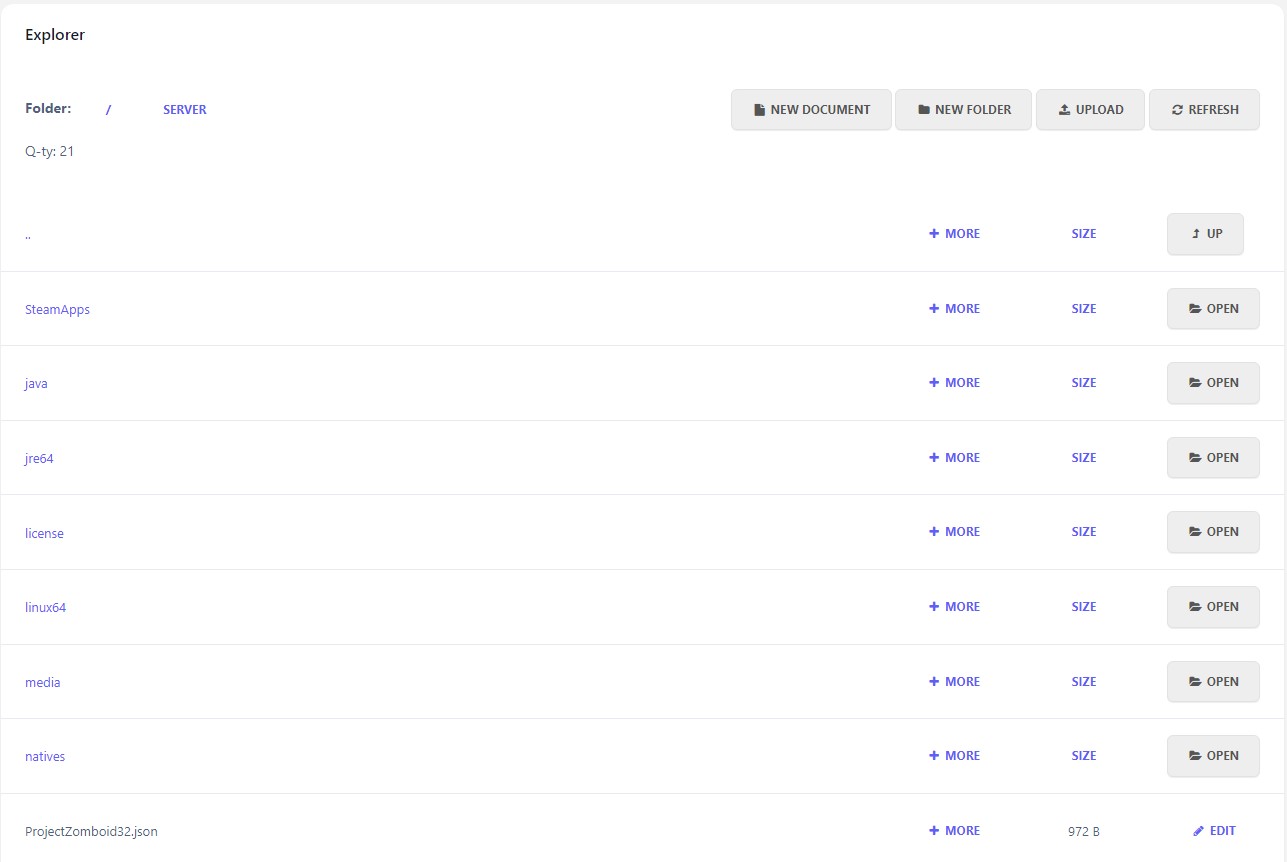1287x862 pixels.
Task: Click the 972 B size label for ProjectZomboid32.json
Action: click(1084, 830)
